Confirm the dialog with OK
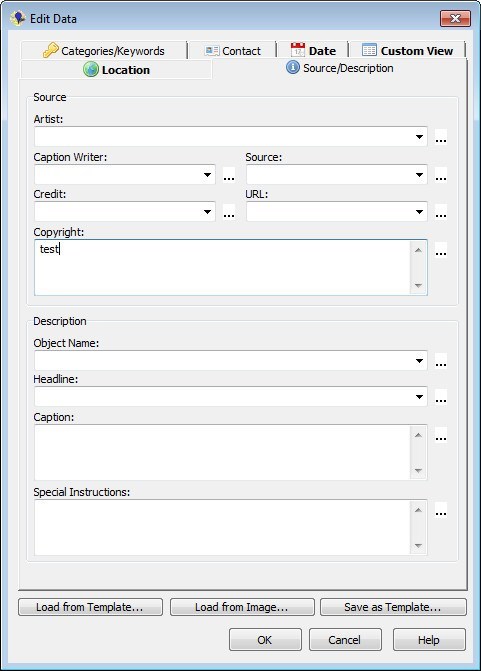The width and height of the screenshot is (481, 671). click(265, 640)
